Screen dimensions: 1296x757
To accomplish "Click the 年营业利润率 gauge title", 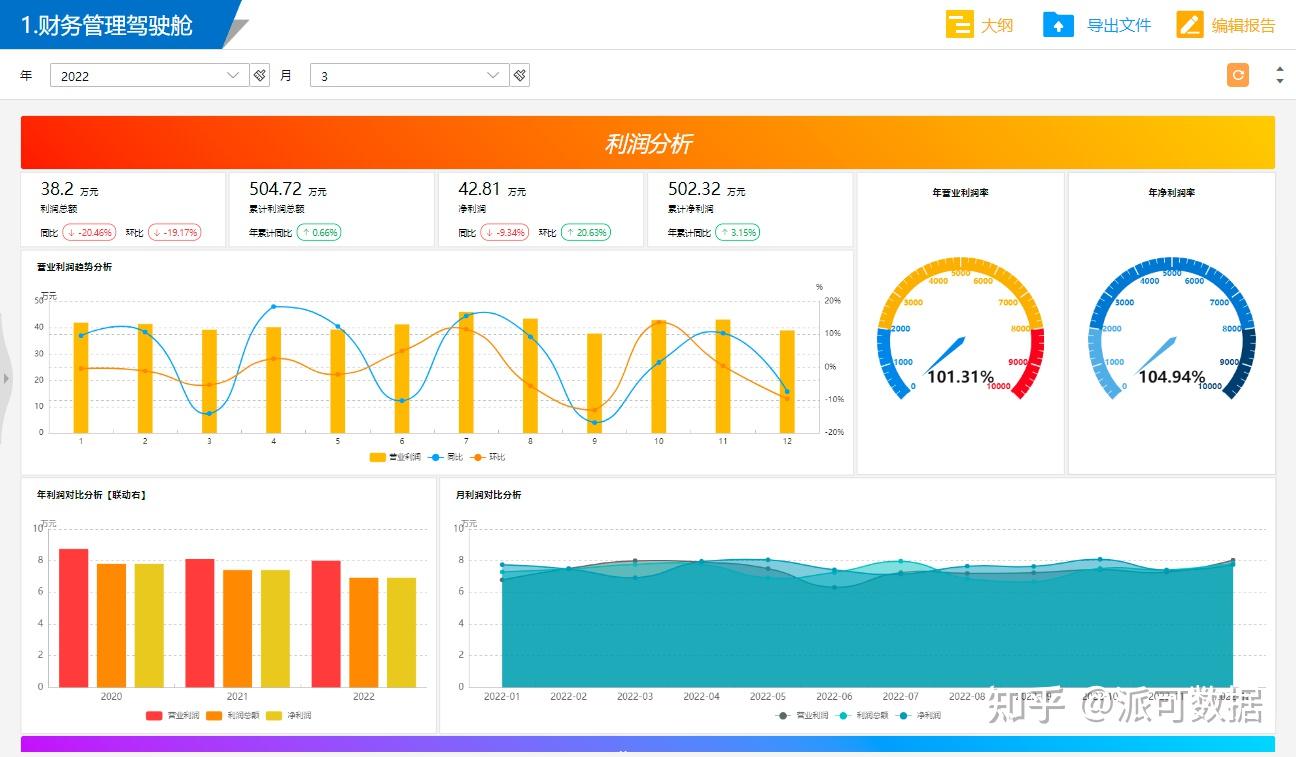I will click(x=960, y=192).
